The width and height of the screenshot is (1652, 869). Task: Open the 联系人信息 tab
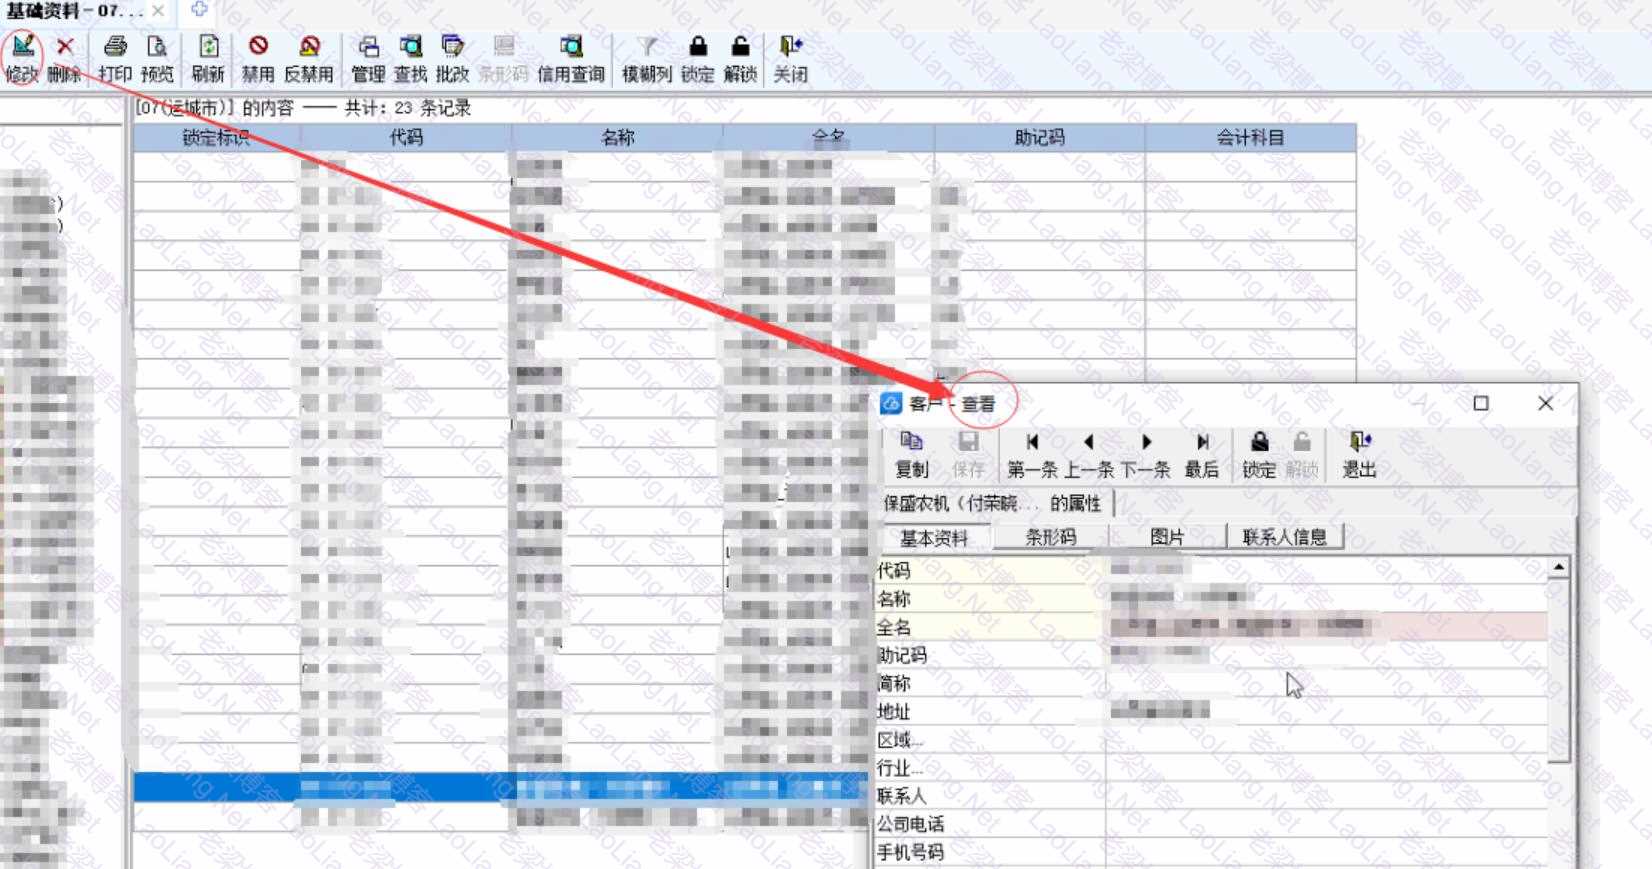1284,537
